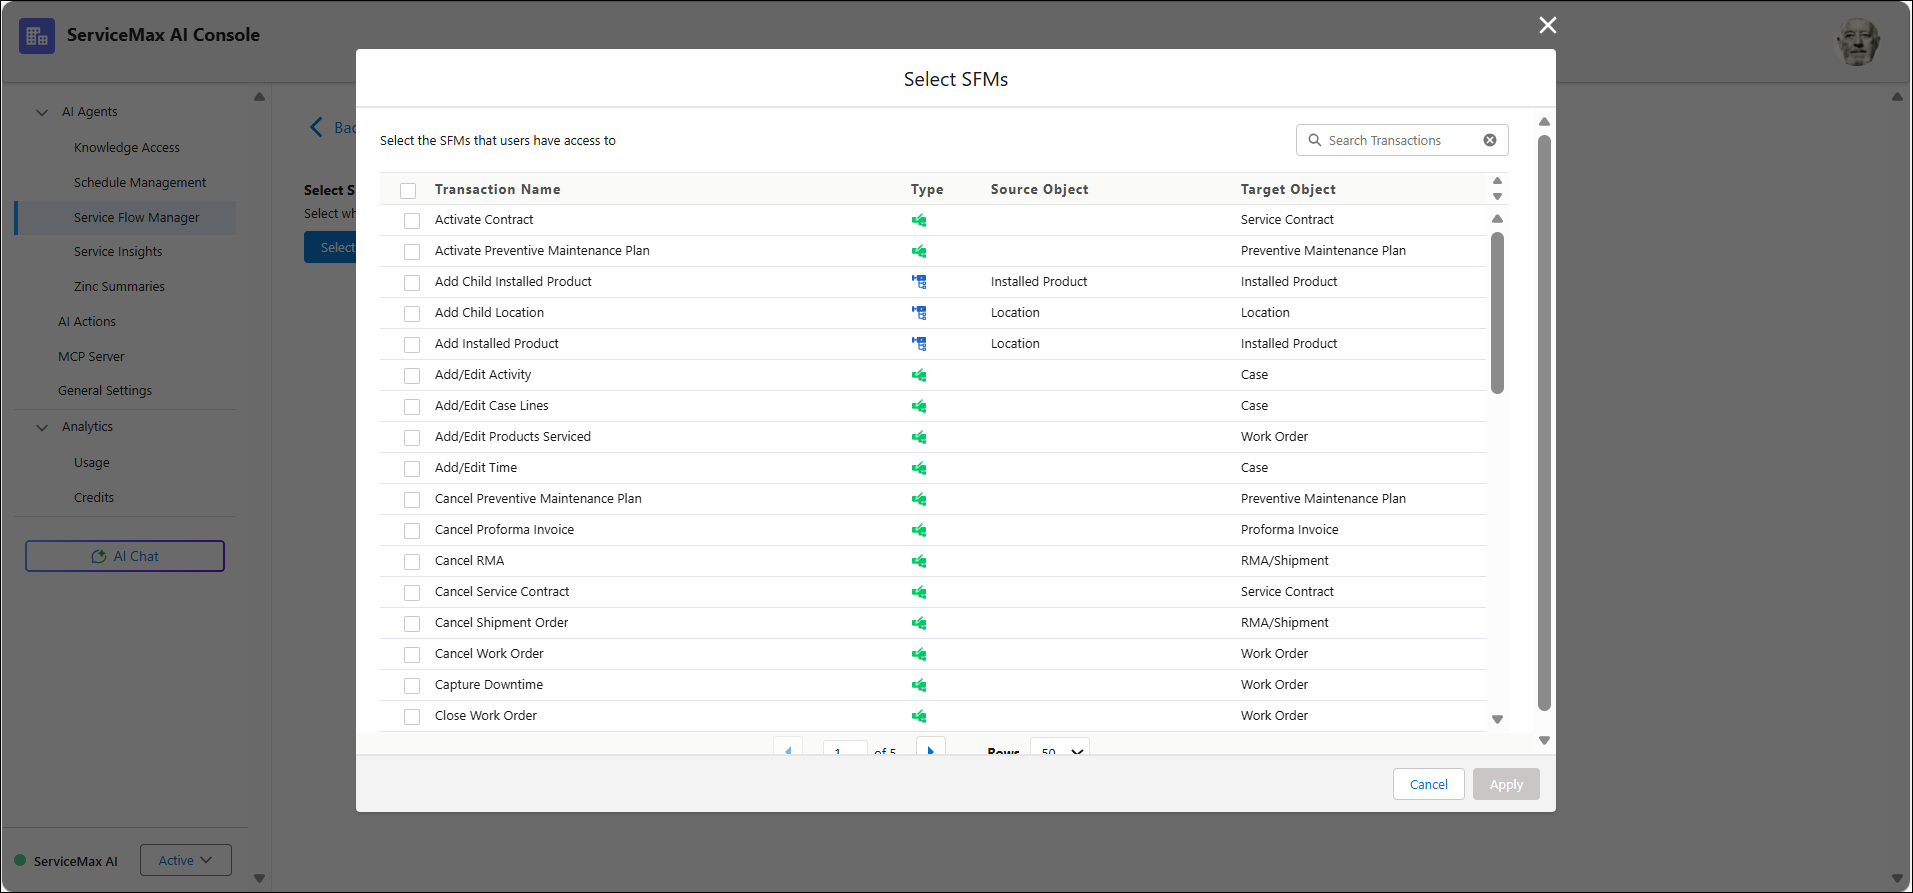Click the type icon for Cancel Shipment Order
Image resolution: width=1913 pixels, height=893 pixels.
tap(919, 623)
